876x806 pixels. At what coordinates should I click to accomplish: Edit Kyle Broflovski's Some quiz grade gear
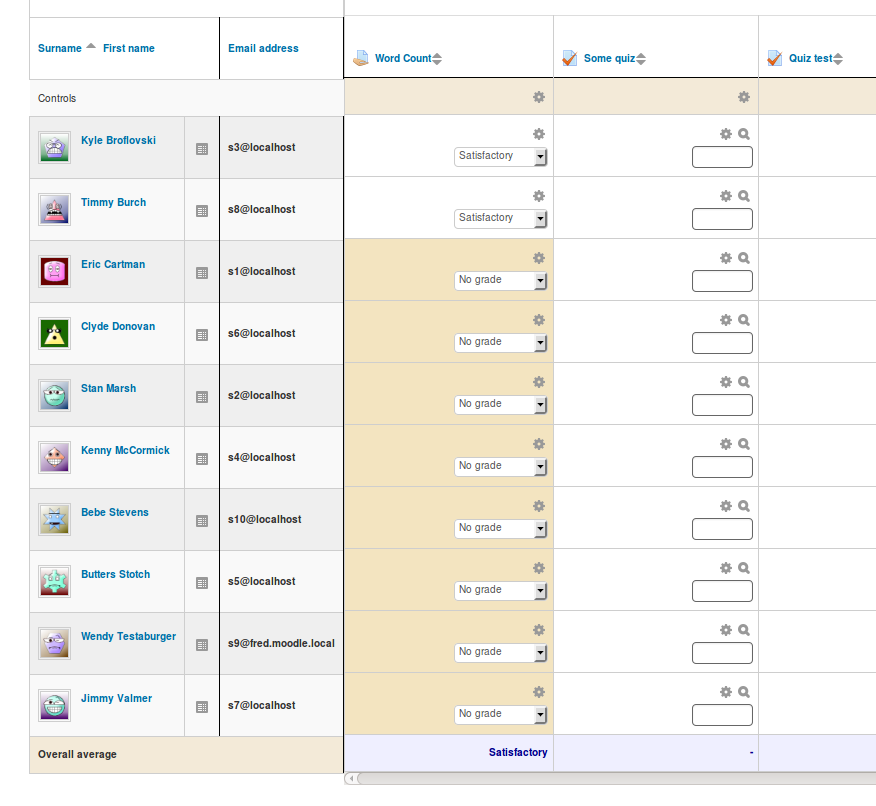point(726,134)
